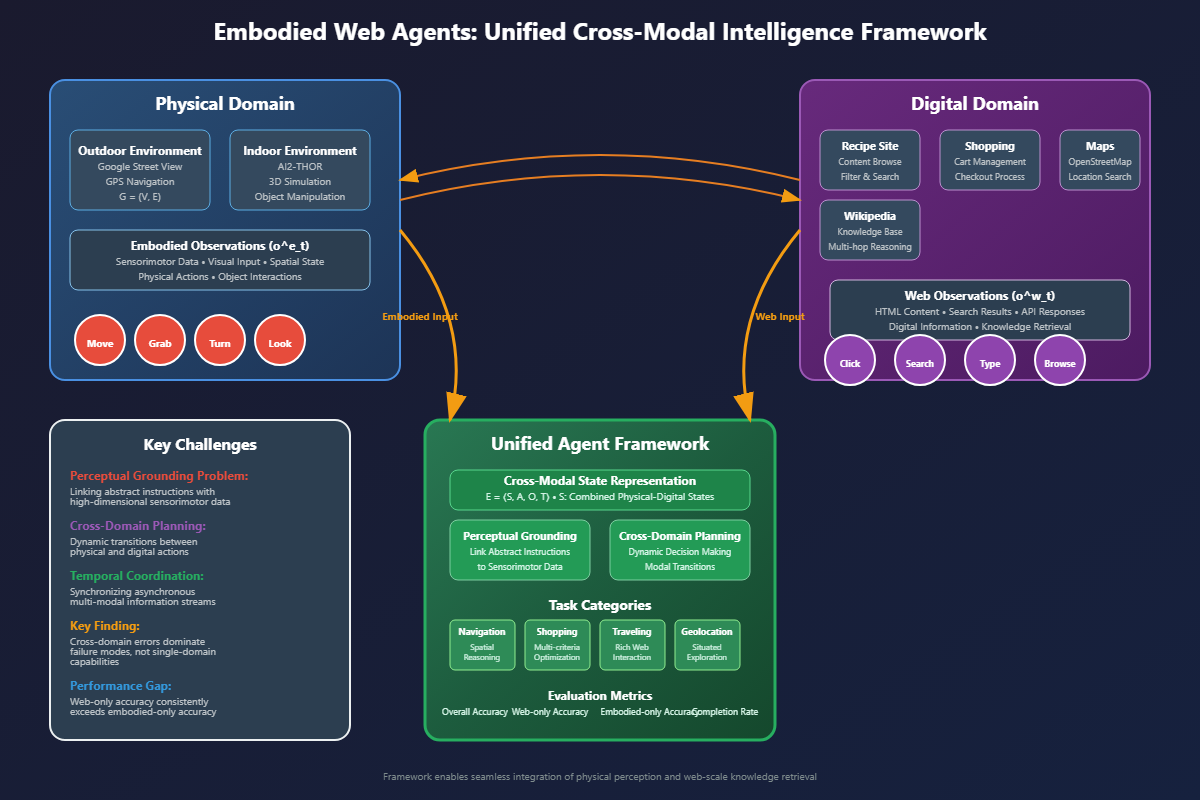Image resolution: width=1200 pixels, height=800 pixels.
Task: Expand the Web Observations panel
Action: [979, 310]
